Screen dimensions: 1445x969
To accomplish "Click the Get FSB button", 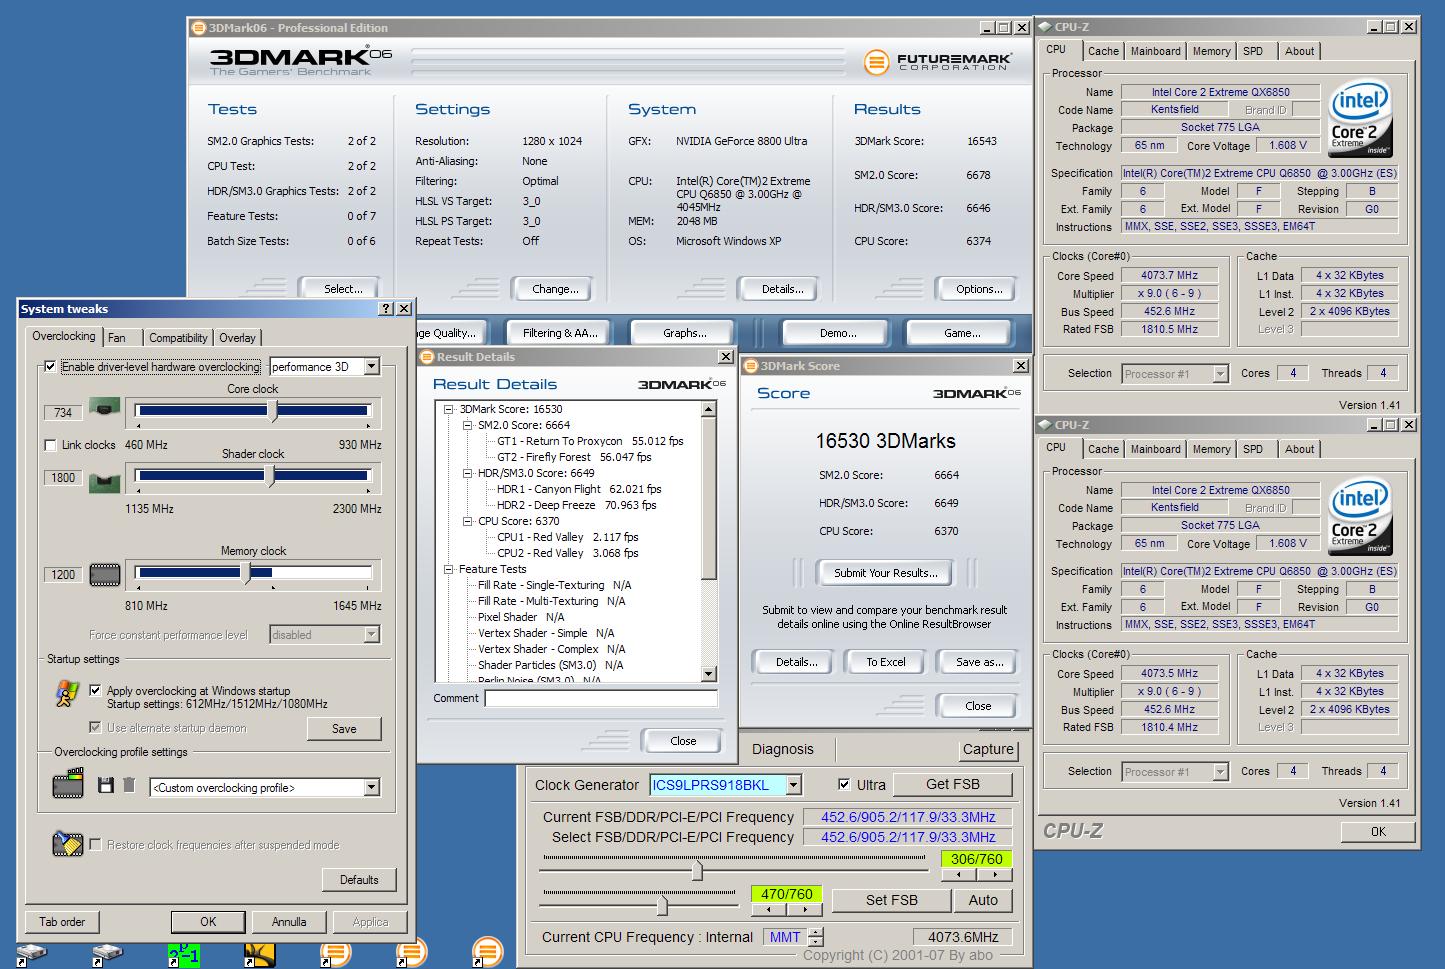I will pos(953,785).
